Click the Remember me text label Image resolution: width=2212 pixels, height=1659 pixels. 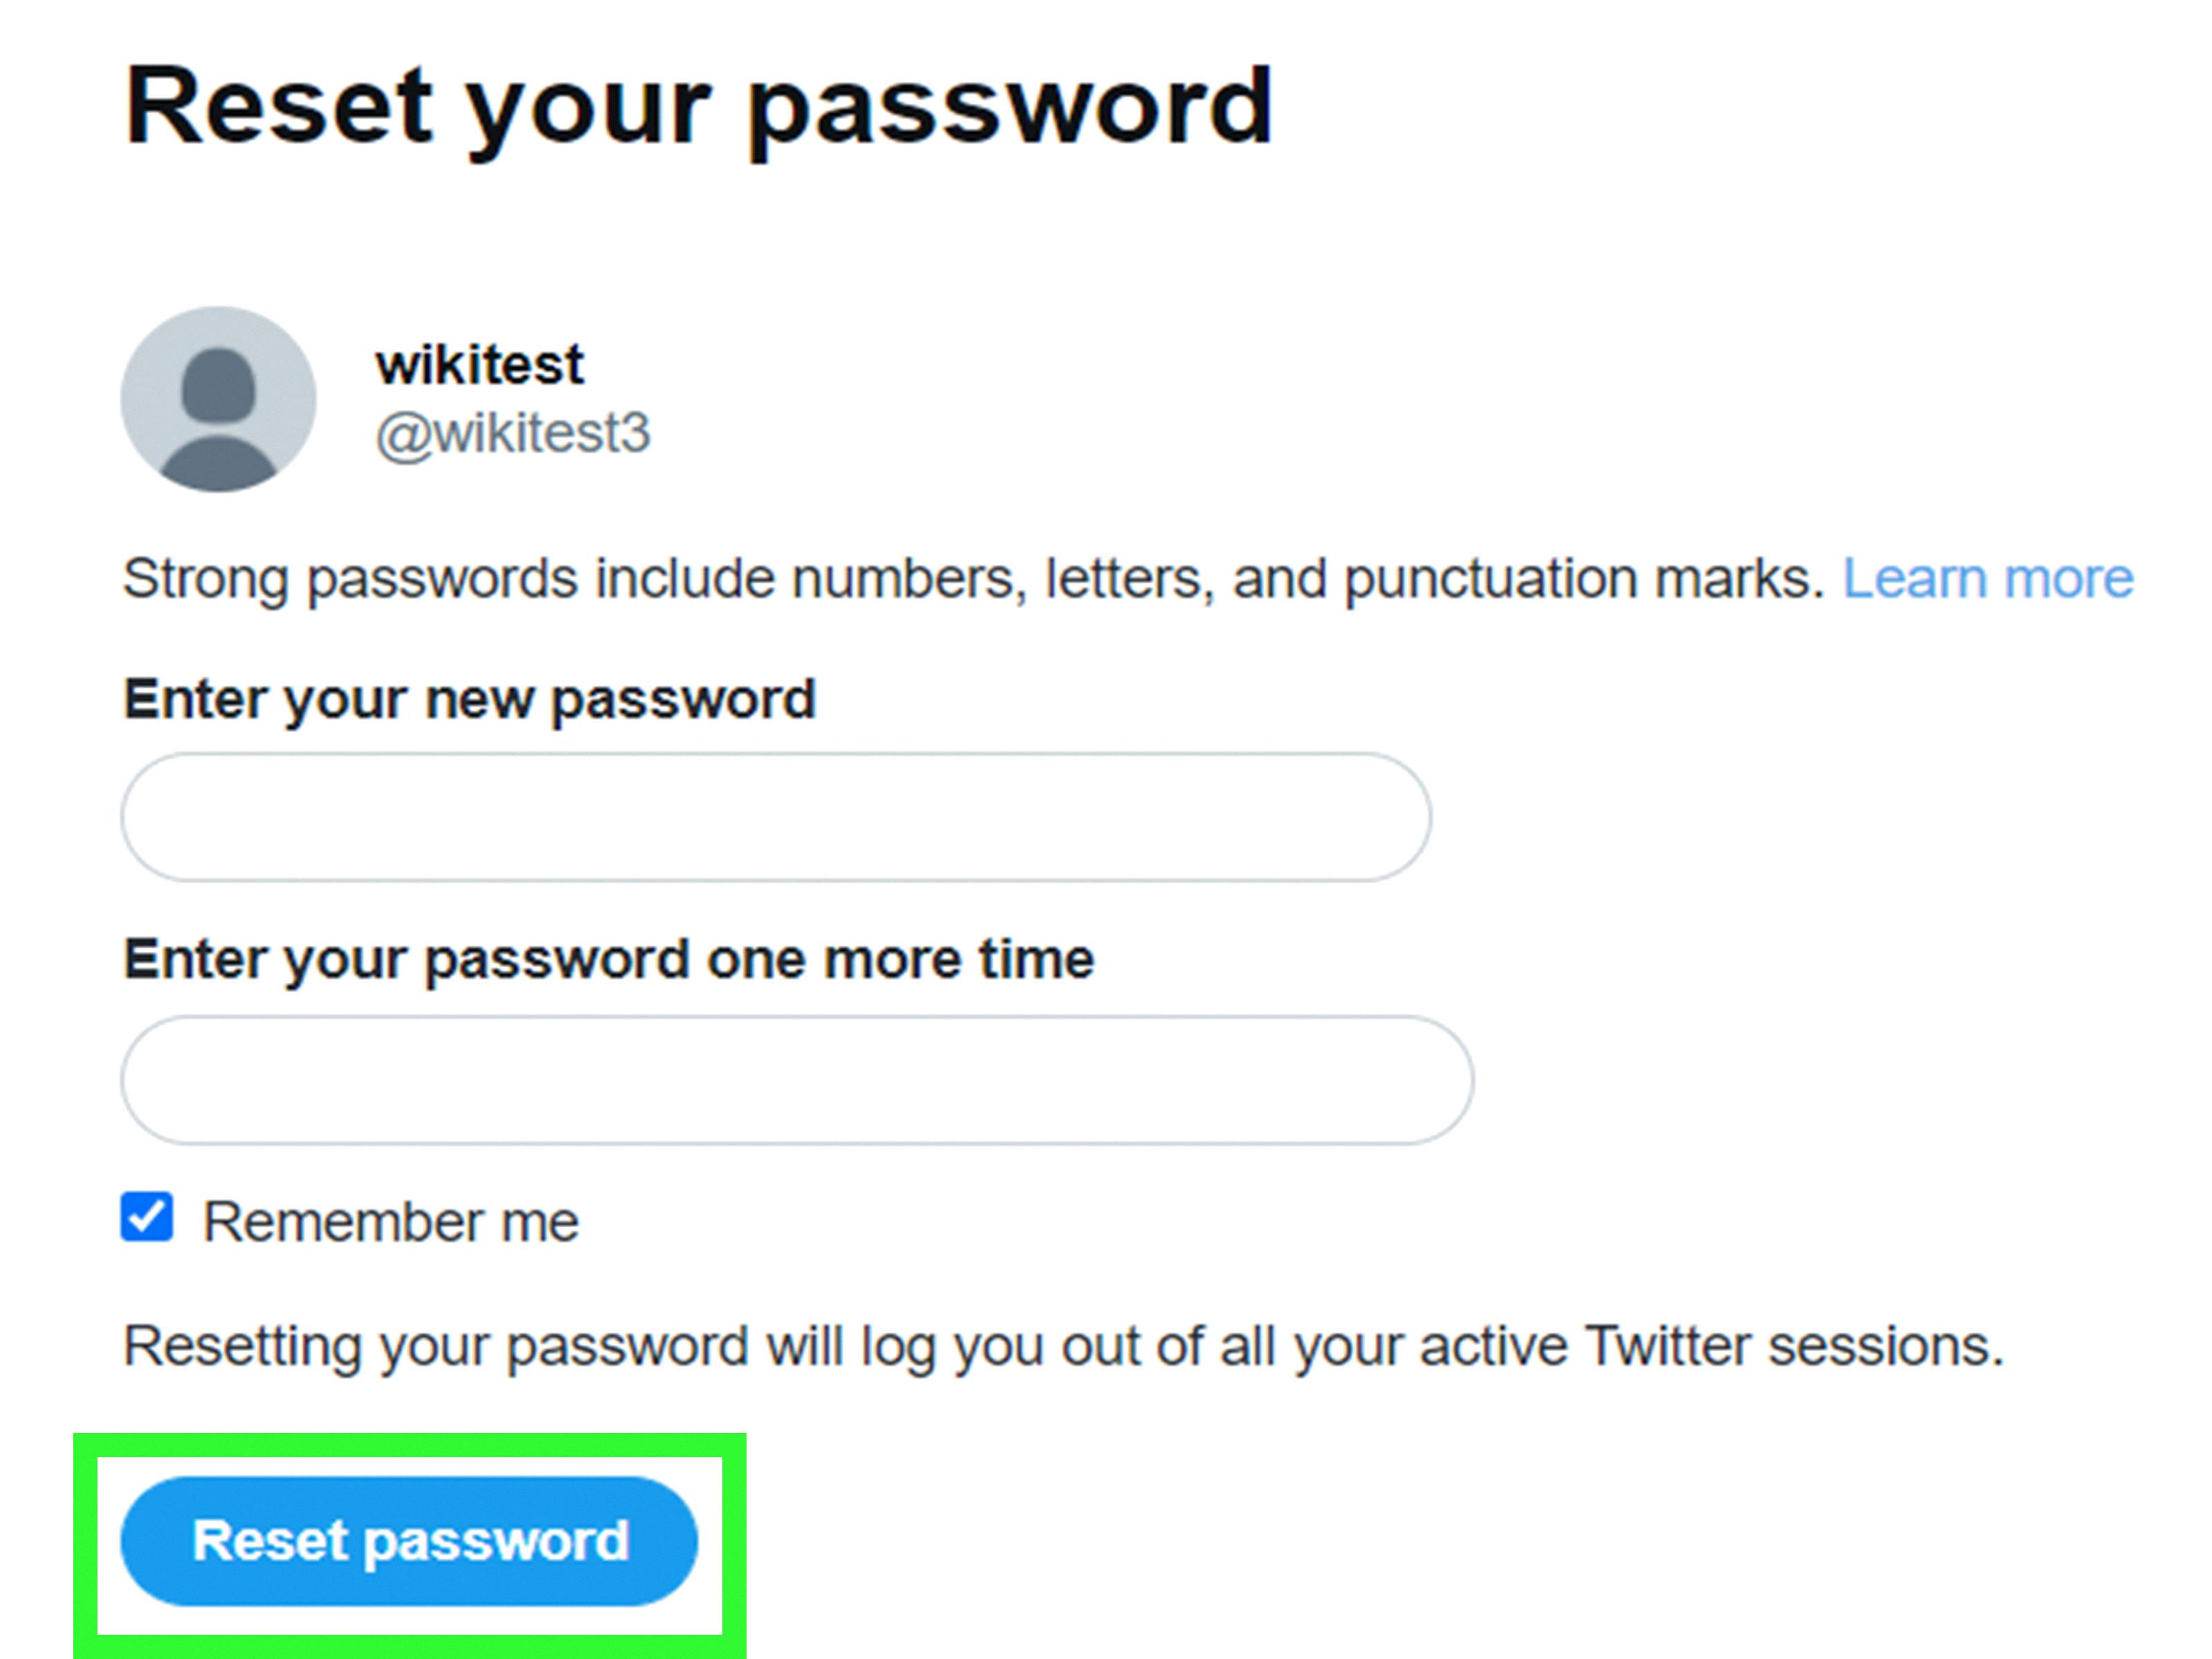391,1222
